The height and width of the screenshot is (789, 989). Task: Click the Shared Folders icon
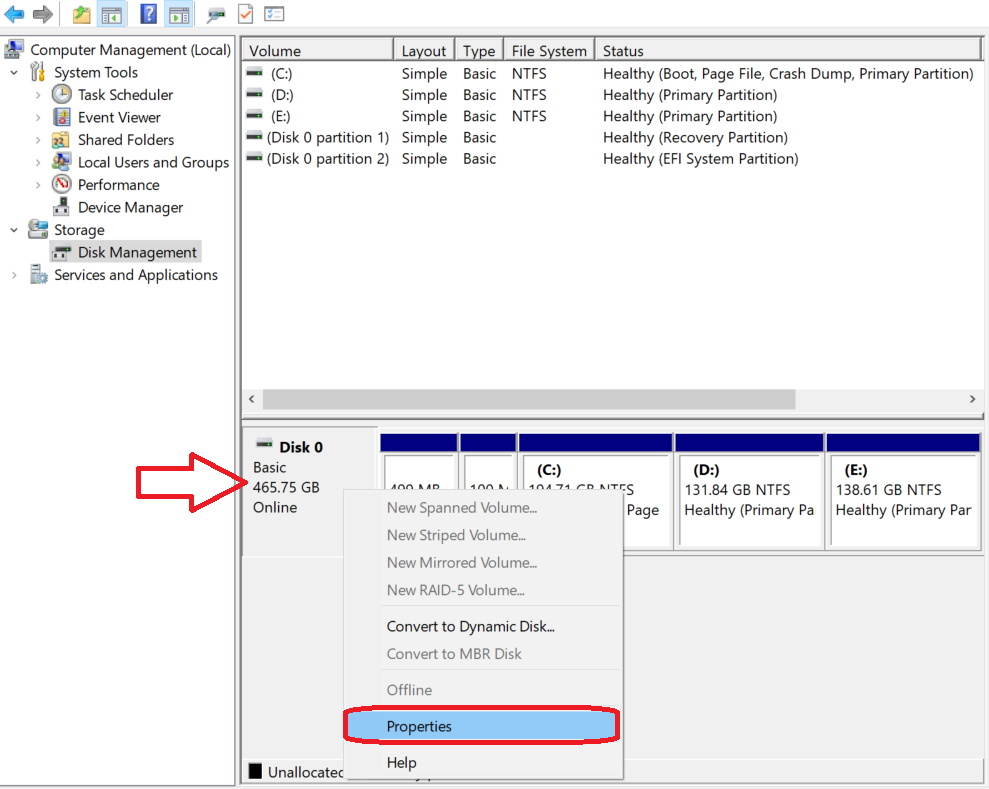point(61,139)
